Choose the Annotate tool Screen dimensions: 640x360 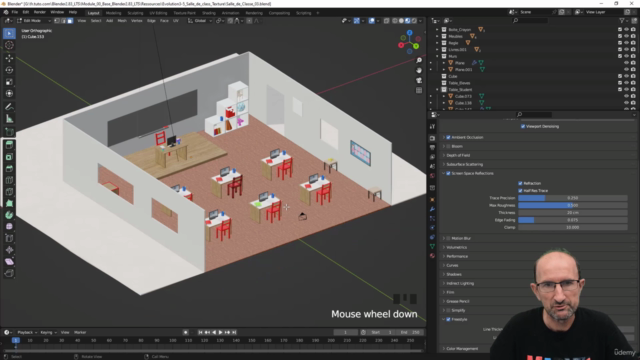[x=9, y=107]
